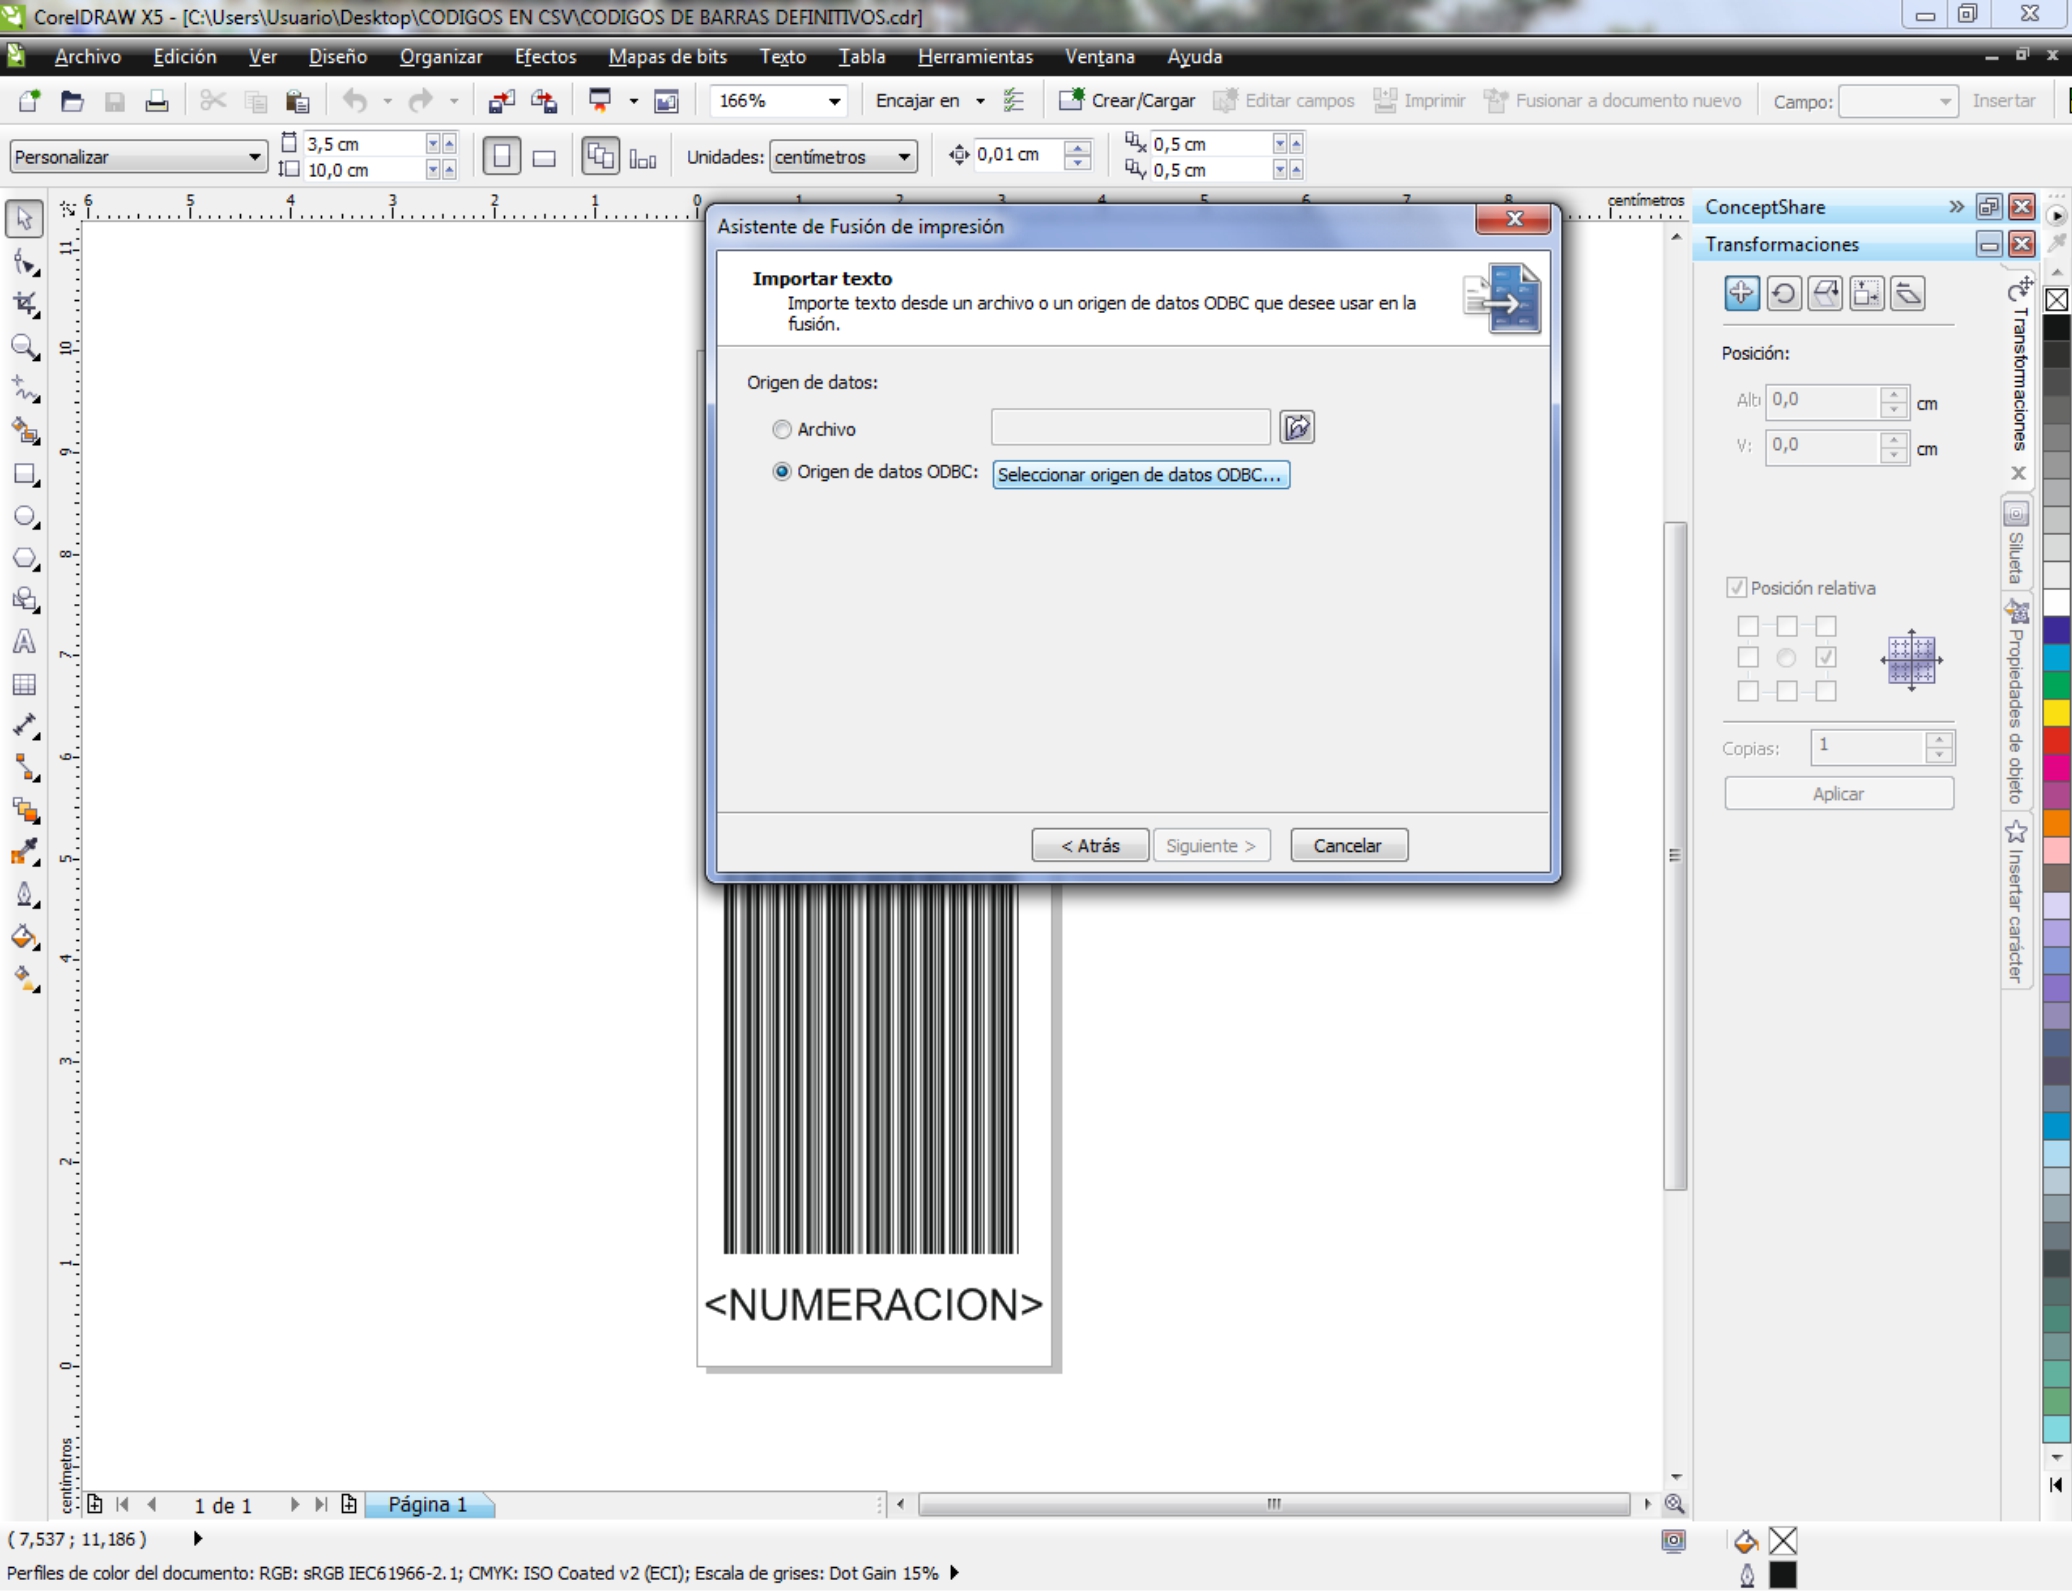The width and height of the screenshot is (2072, 1591).
Task: Open Archivo menu
Action: (88, 57)
